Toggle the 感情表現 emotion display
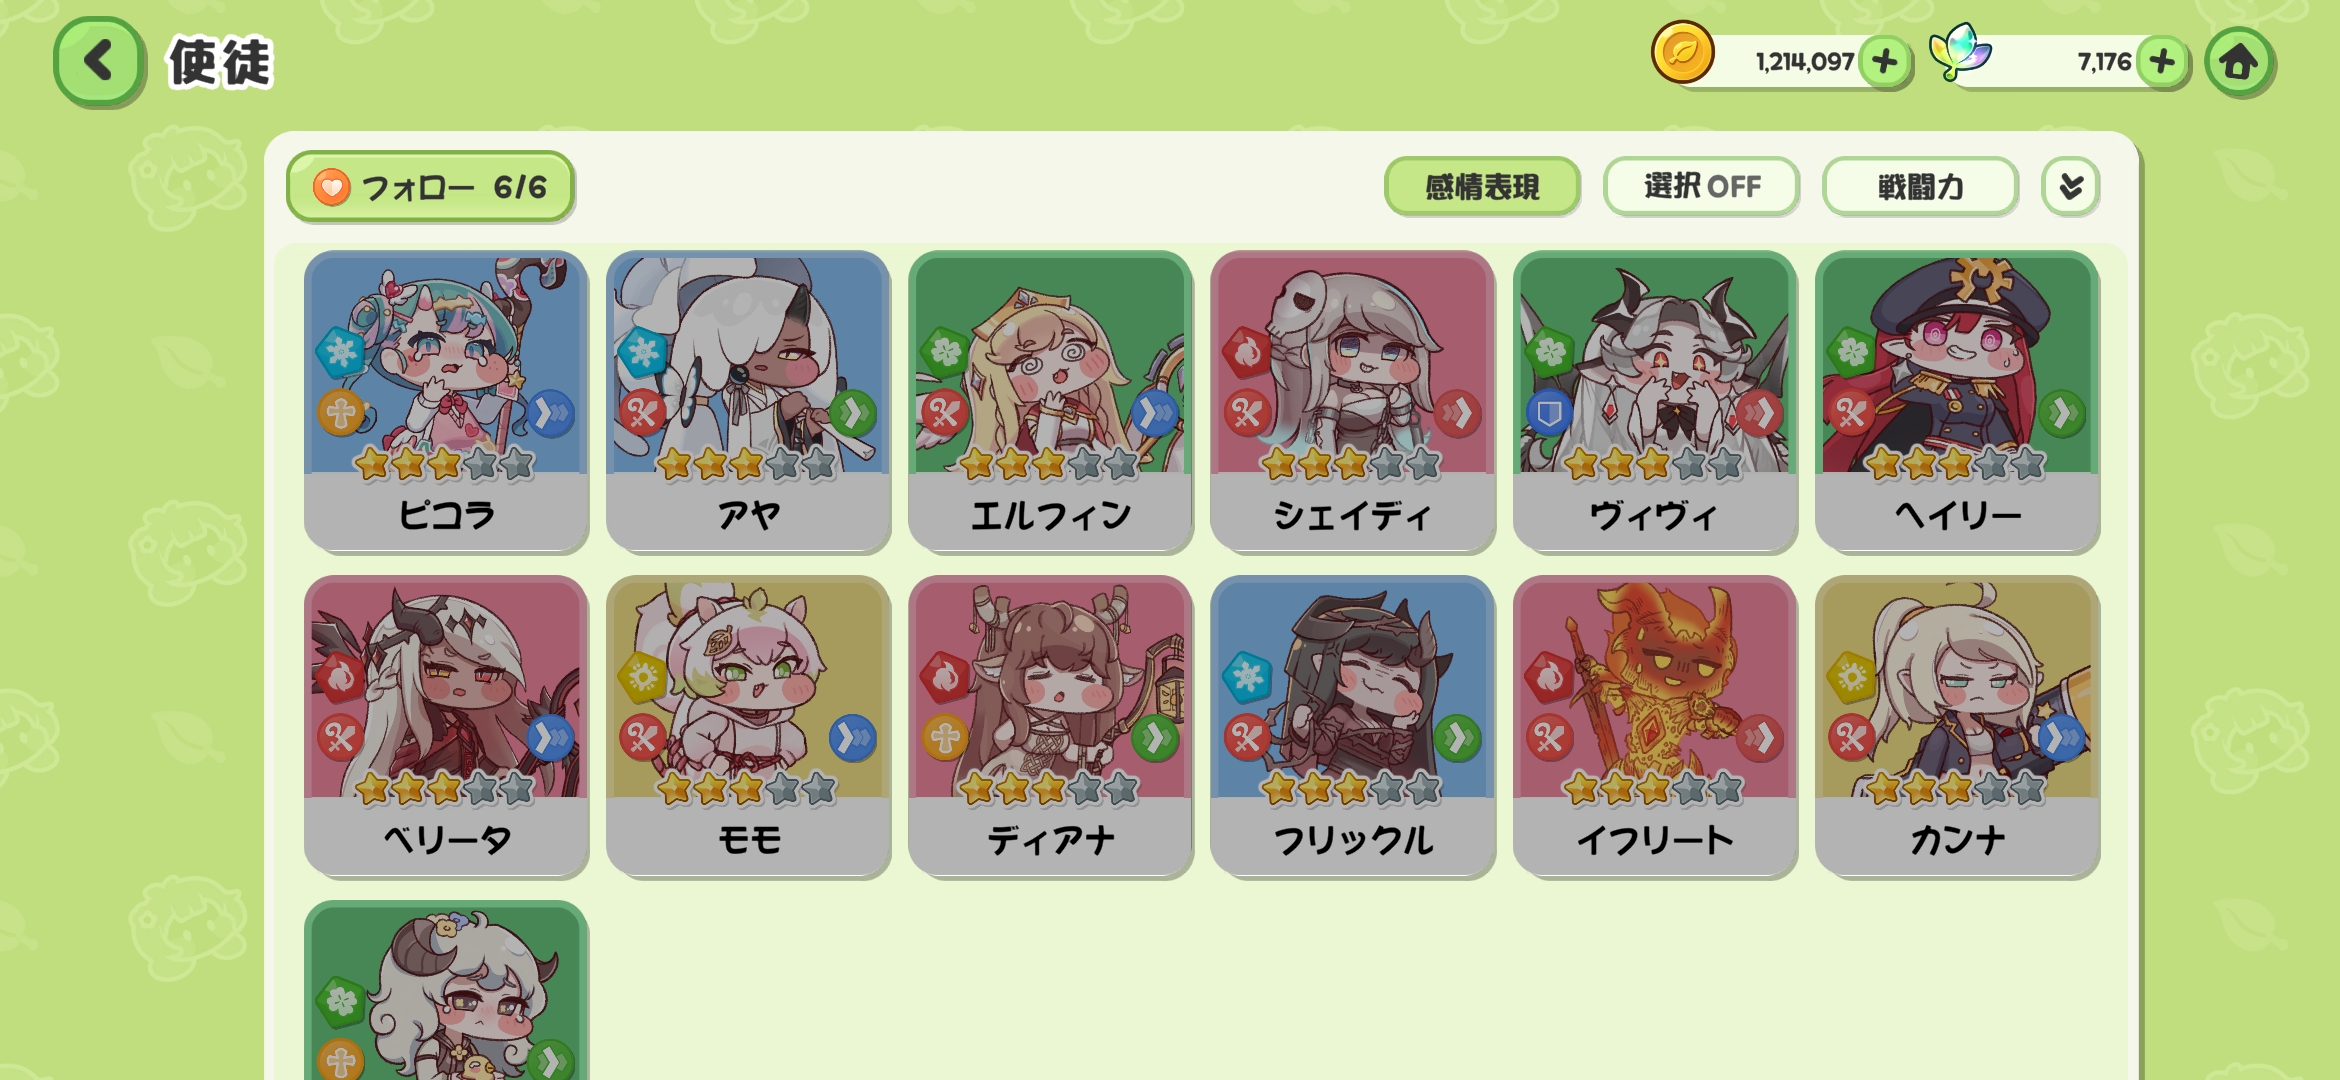The image size is (2340, 1080). [1482, 186]
